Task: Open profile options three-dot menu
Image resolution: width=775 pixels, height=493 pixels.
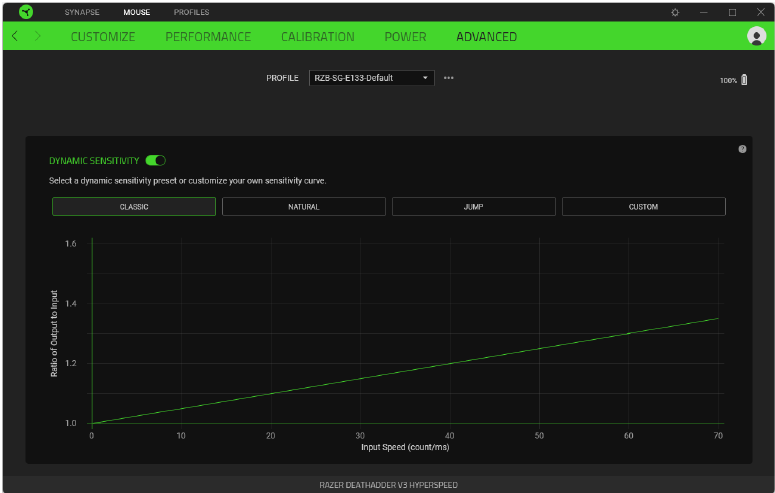Action: click(448, 78)
